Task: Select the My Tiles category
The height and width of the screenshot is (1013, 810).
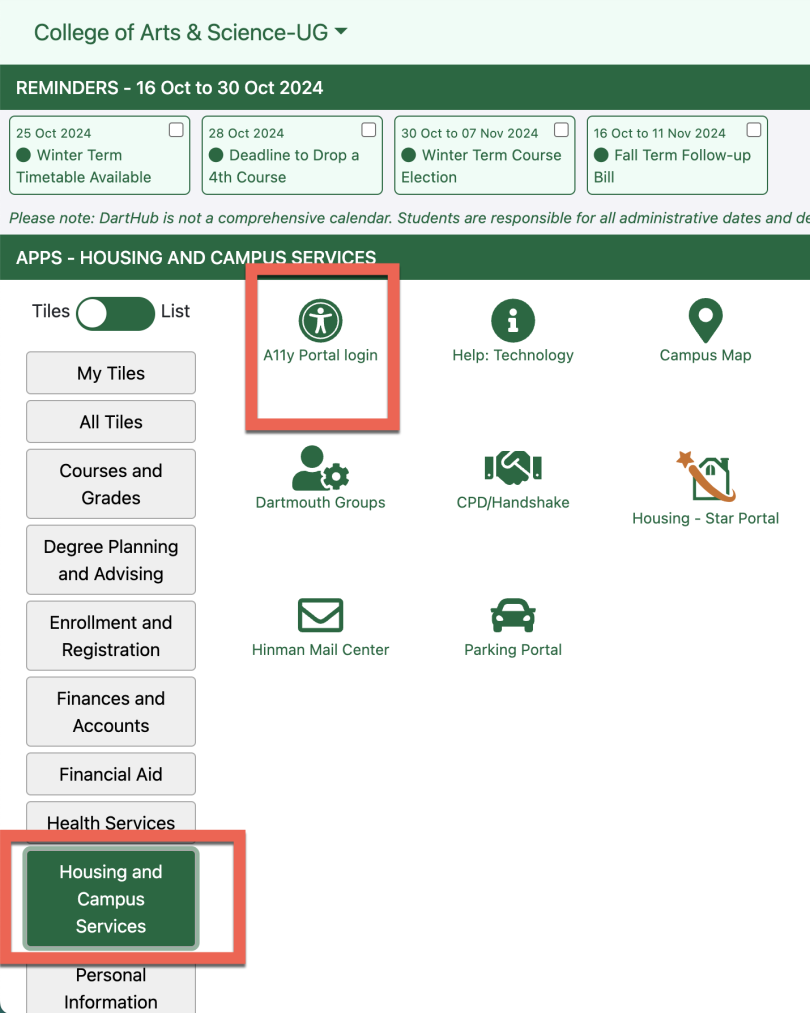Action: [x=111, y=373]
